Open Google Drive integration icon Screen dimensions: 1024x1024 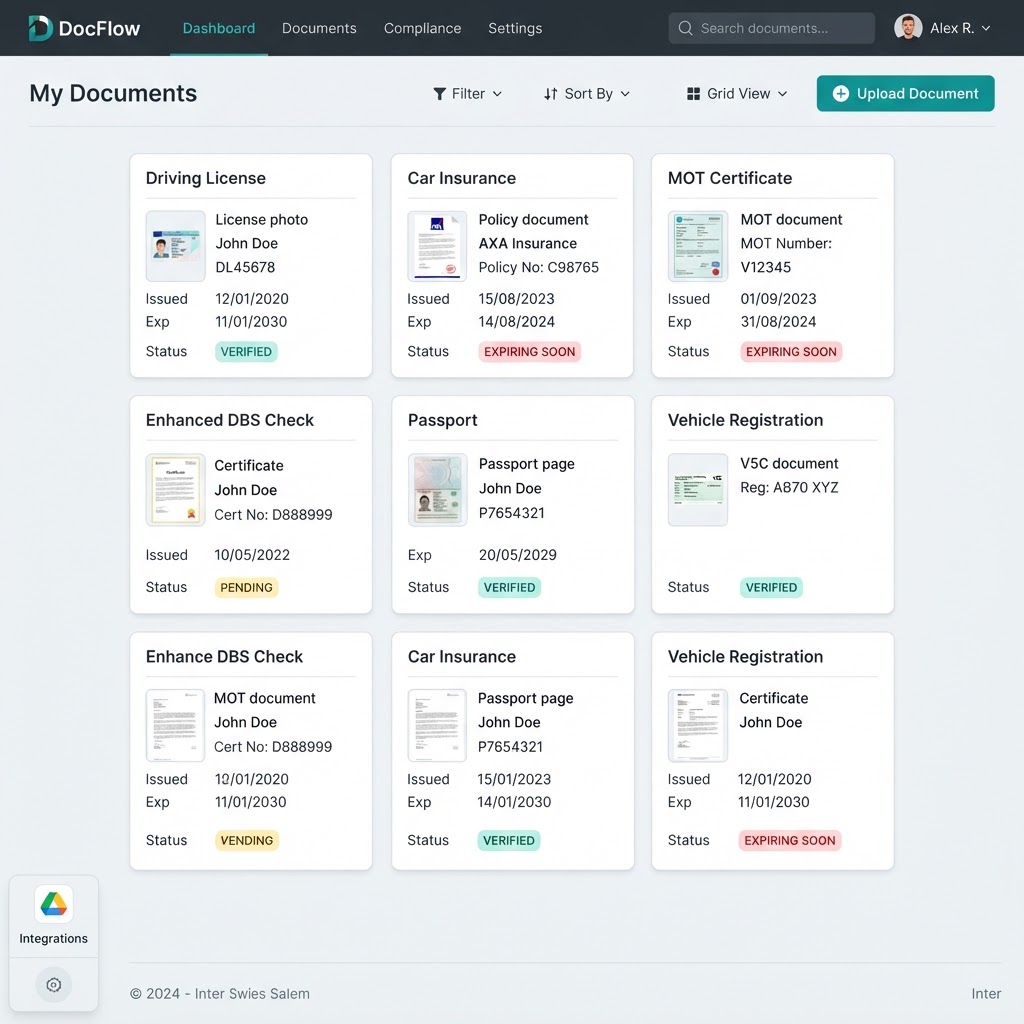tap(54, 904)
